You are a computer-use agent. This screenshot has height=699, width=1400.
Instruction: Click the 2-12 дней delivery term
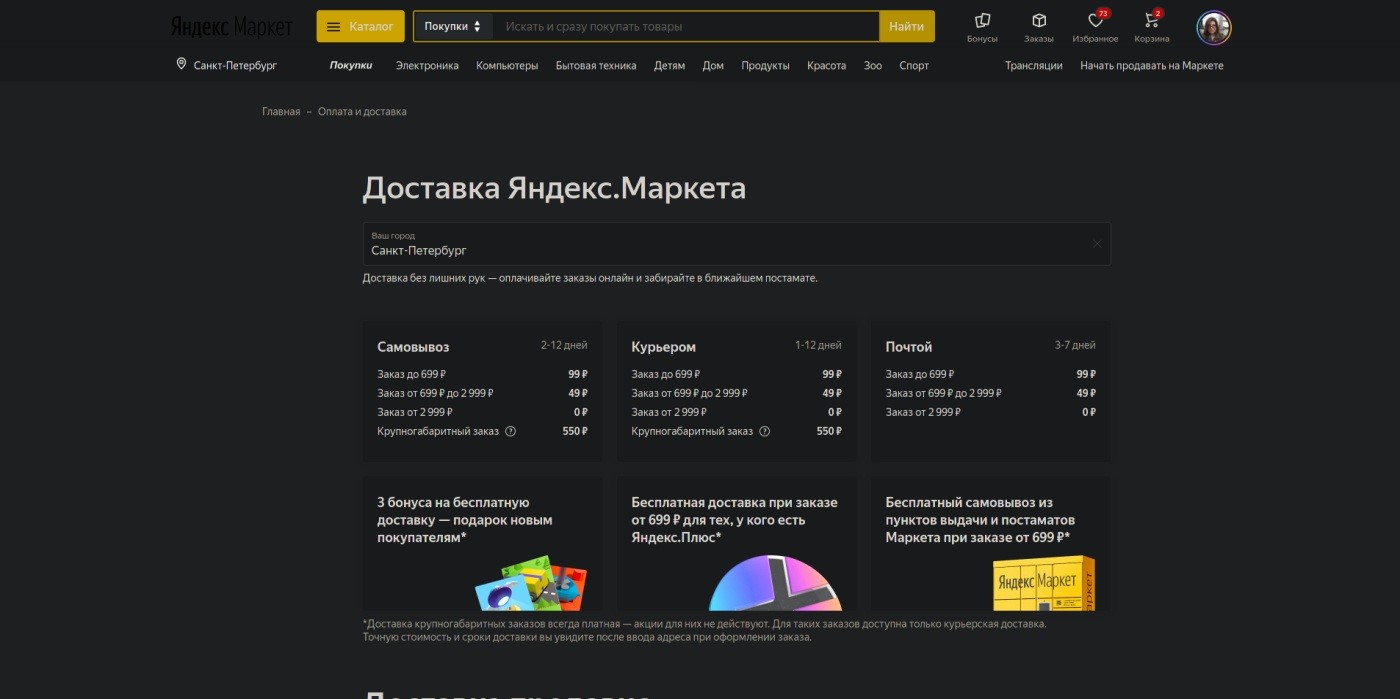(x=564, y=345)
